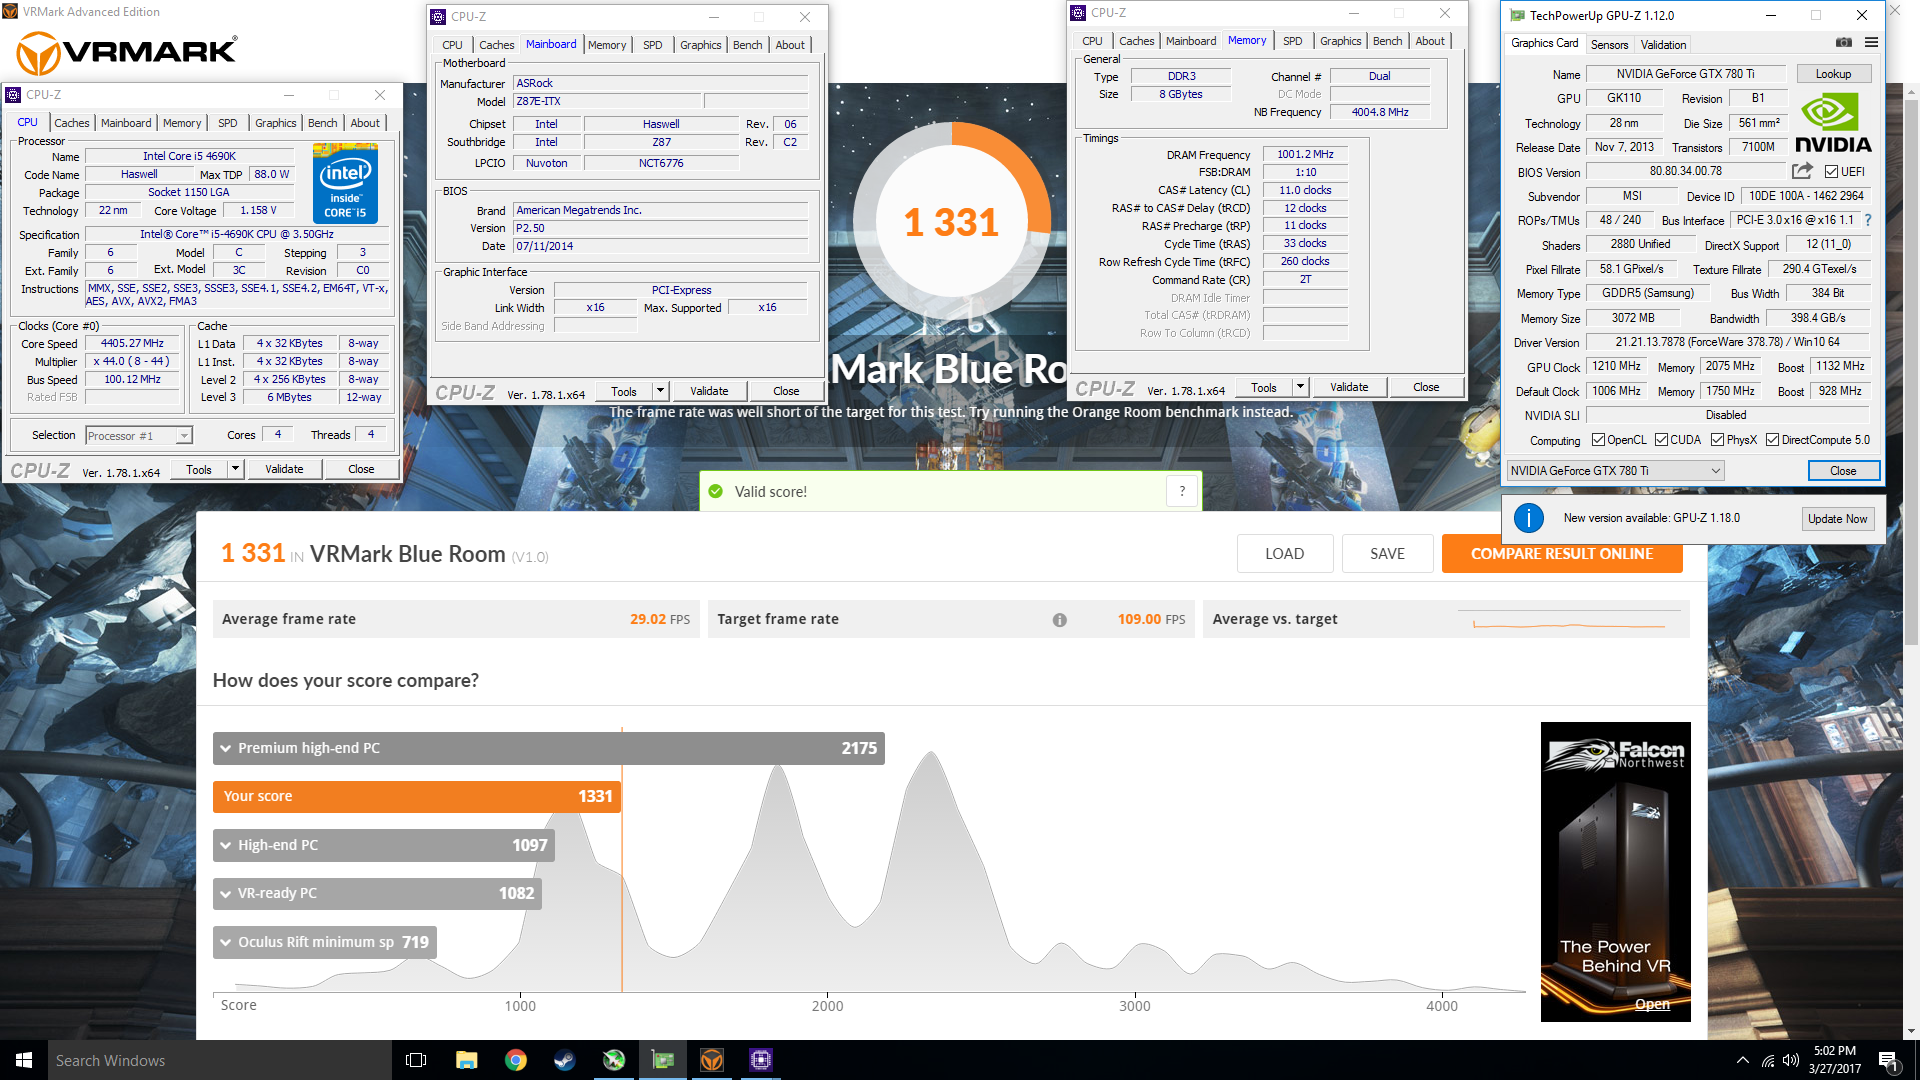Open the Processor #1 selection dropdown

pos(139,436)
